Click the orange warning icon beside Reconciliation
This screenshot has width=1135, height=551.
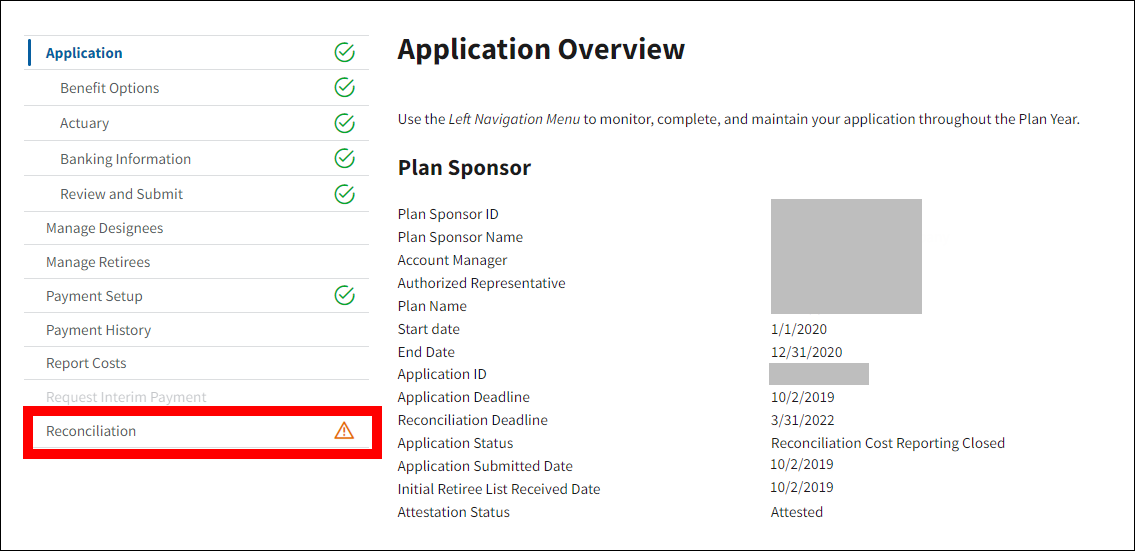click(344, 431)
